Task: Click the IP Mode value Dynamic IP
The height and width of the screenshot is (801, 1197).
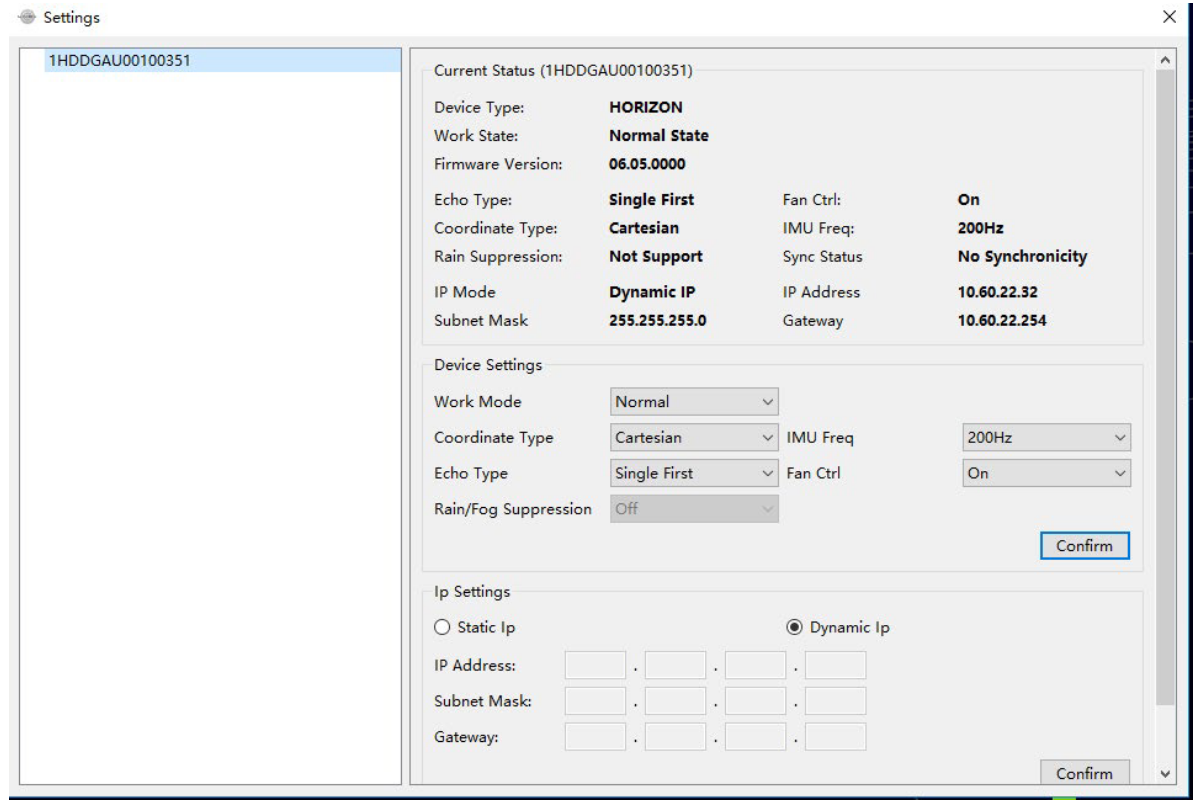Action: point(652,292)
